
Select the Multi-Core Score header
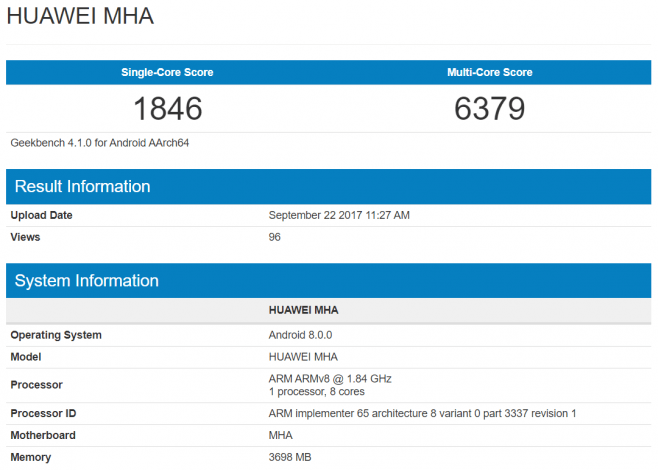pos(489,72)
